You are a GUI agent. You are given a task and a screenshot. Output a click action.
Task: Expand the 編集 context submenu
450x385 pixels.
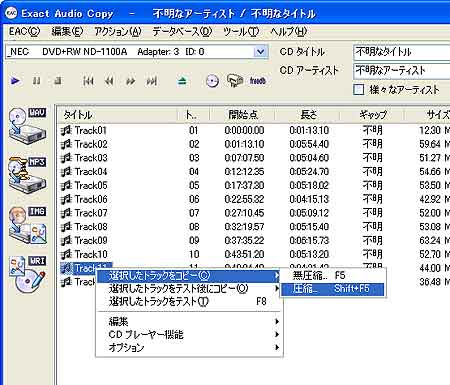coord(188,321)
